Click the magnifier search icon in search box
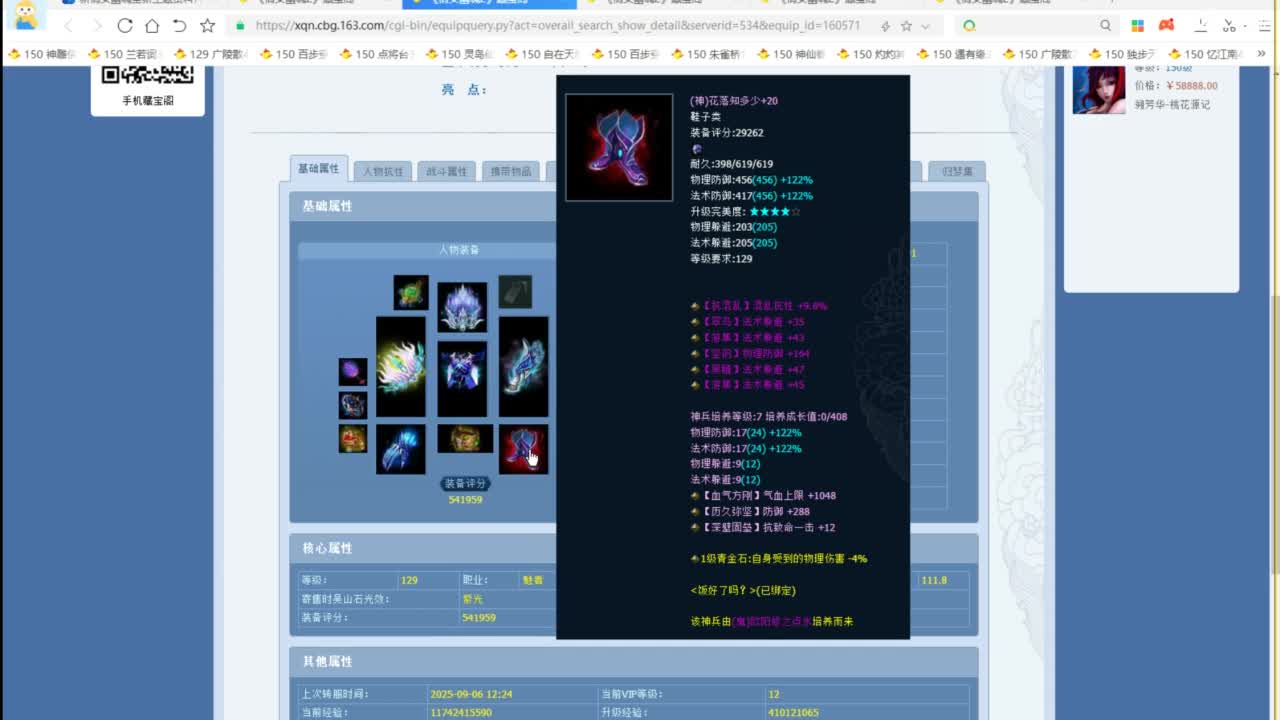This screenshot has width=1280, height=720. pyautogui.click(x=1105, y=26)
